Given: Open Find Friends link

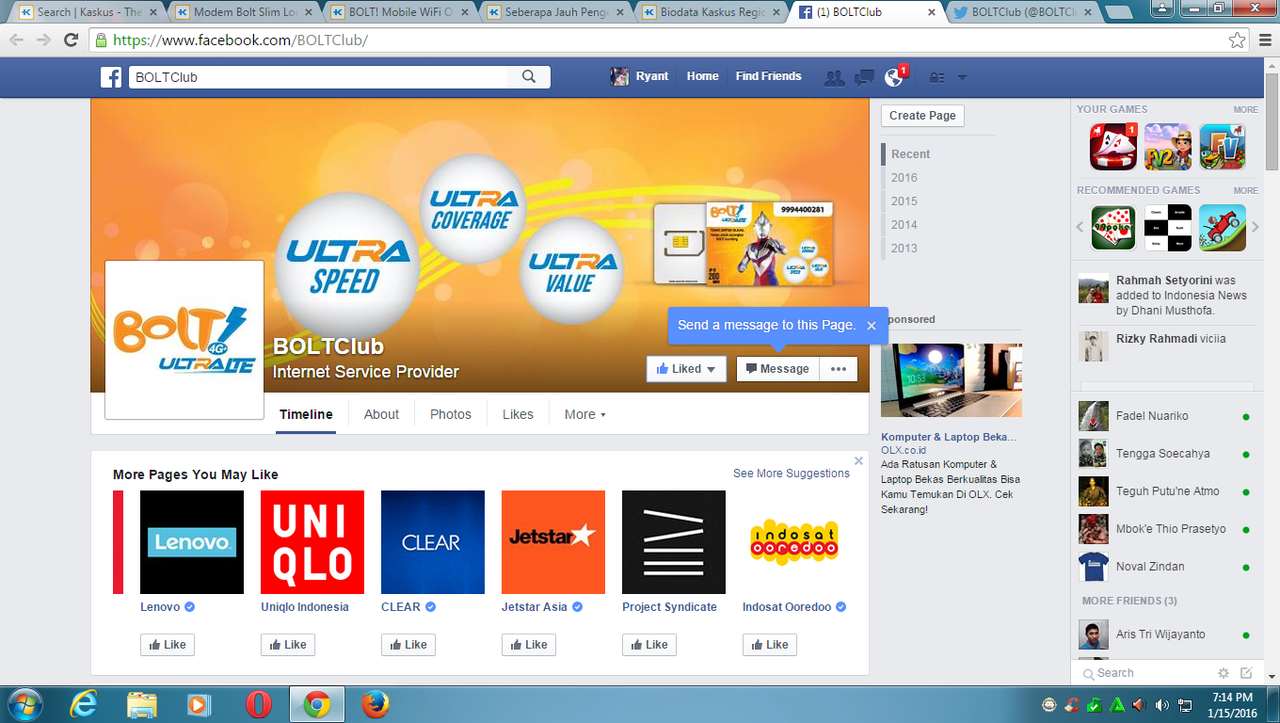Looking at the screenshot, I should coord(768,76).
